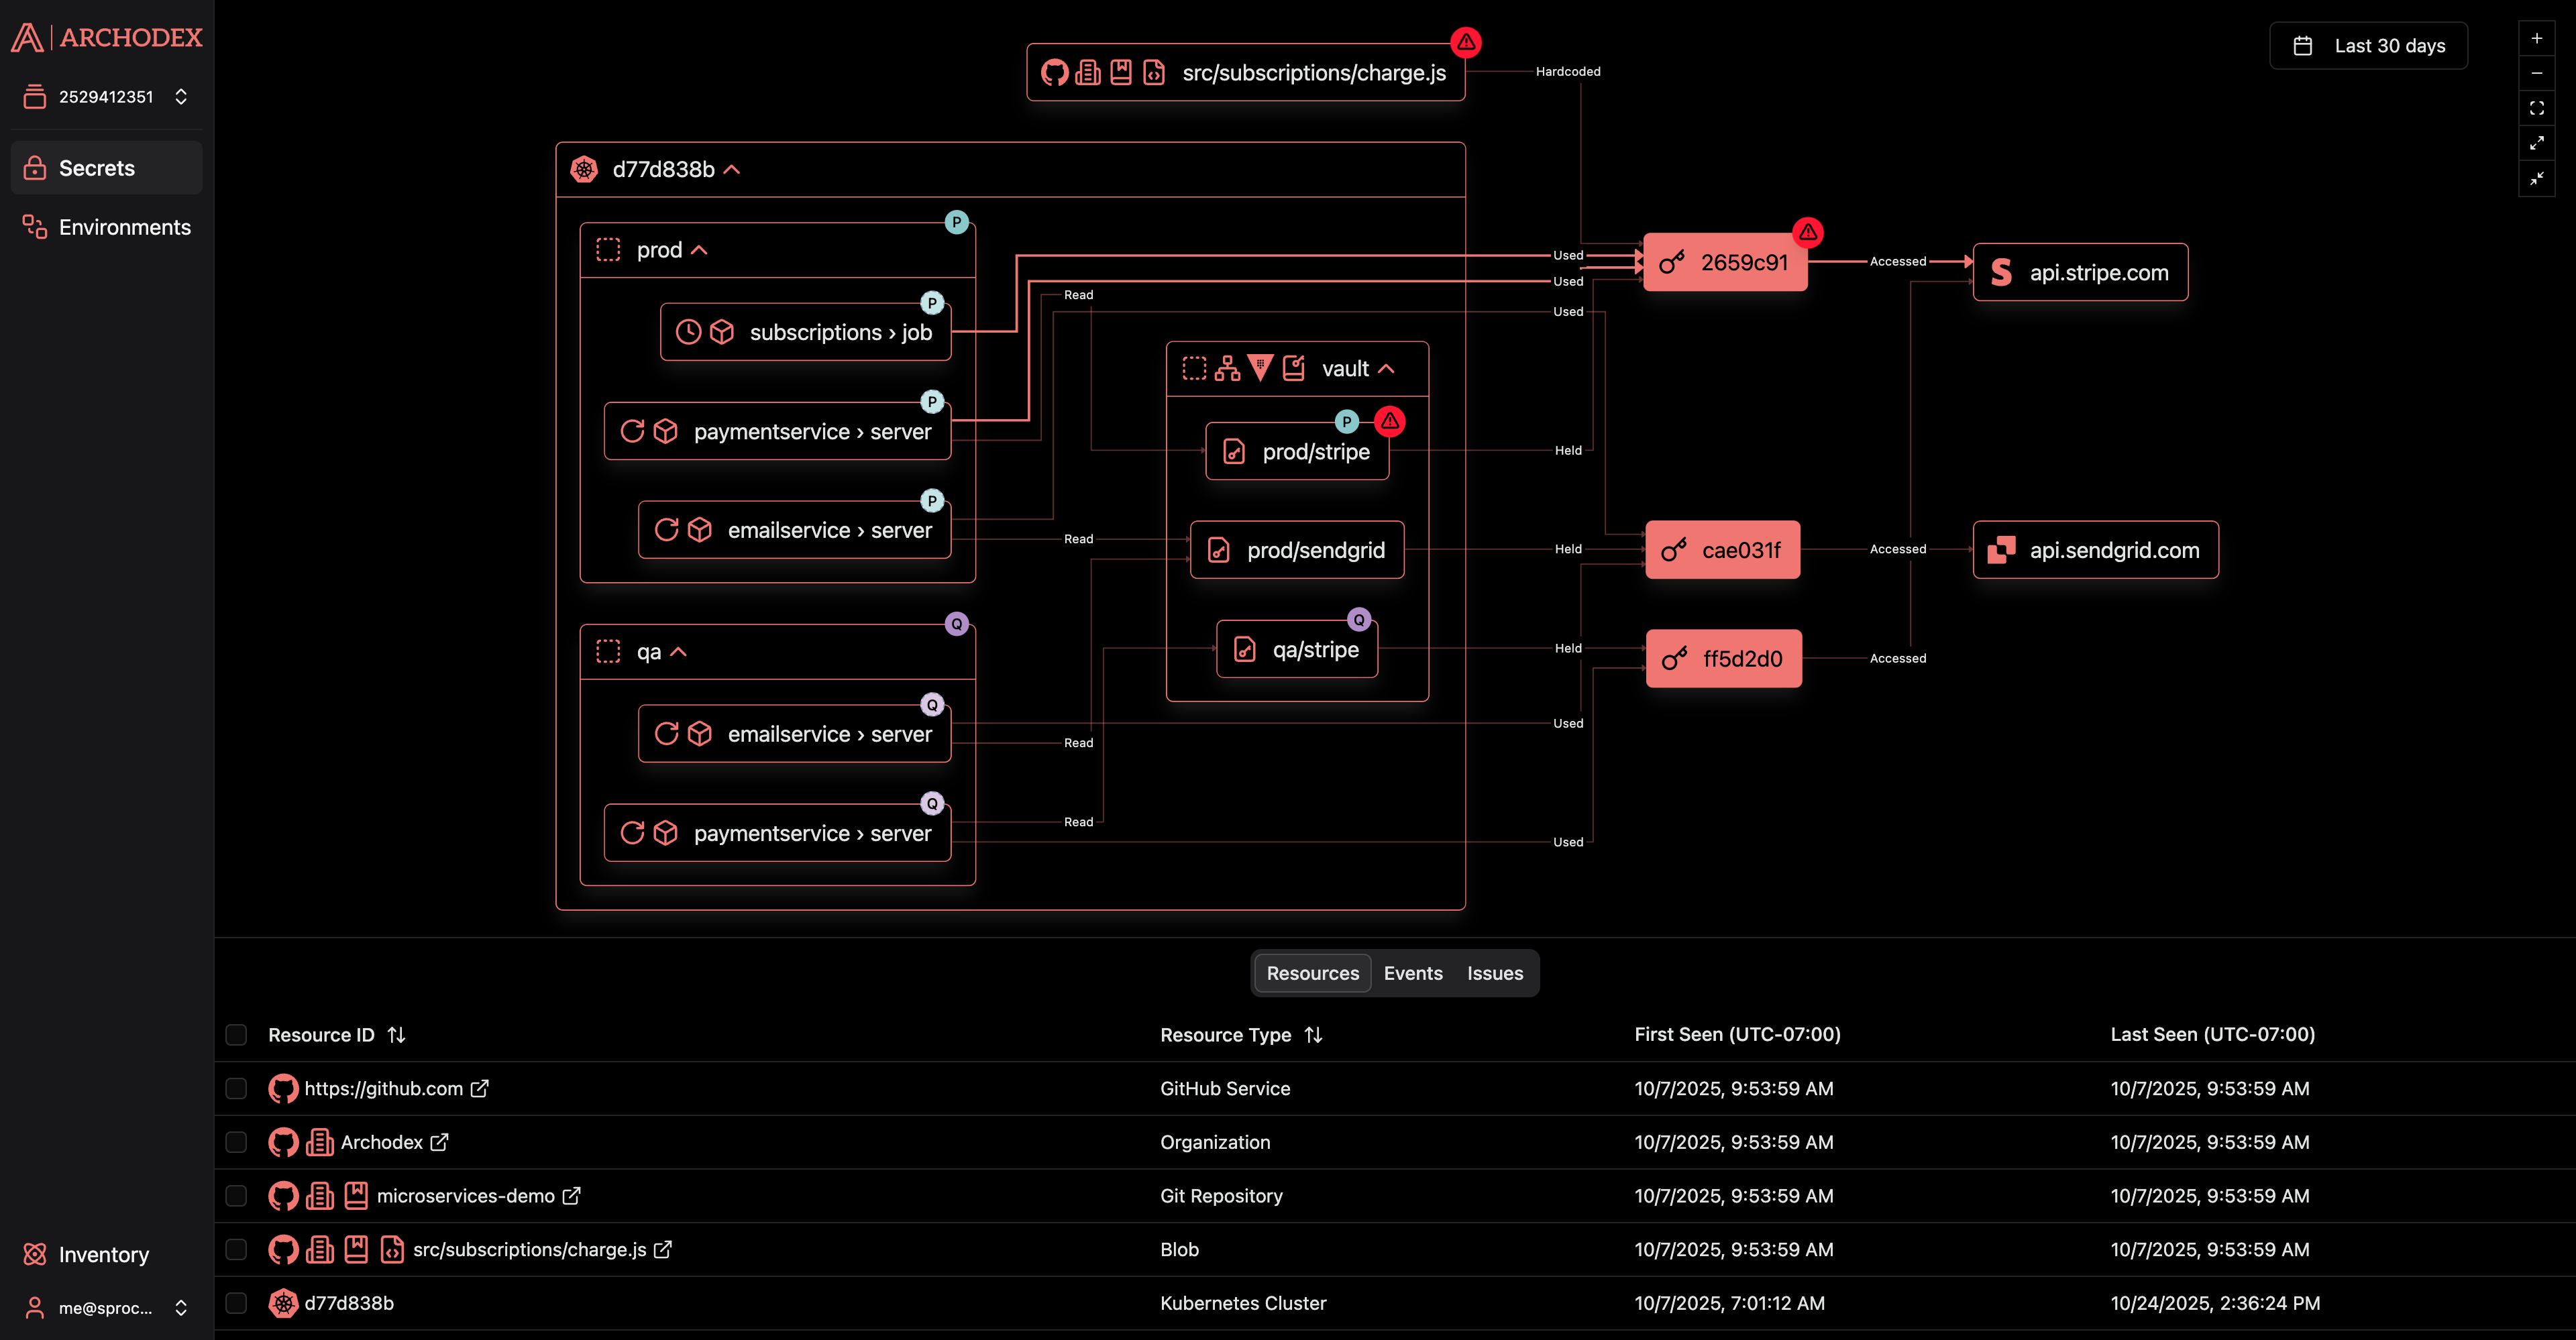Check the microservices-demo row checkbox
The height and width of the screenshot is (1340, 2576).
[236, 1196]
